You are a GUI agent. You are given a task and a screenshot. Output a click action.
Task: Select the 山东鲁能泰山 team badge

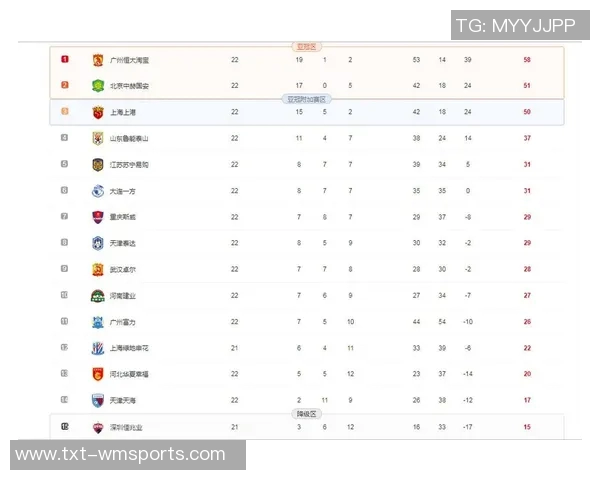coord(97,138)
